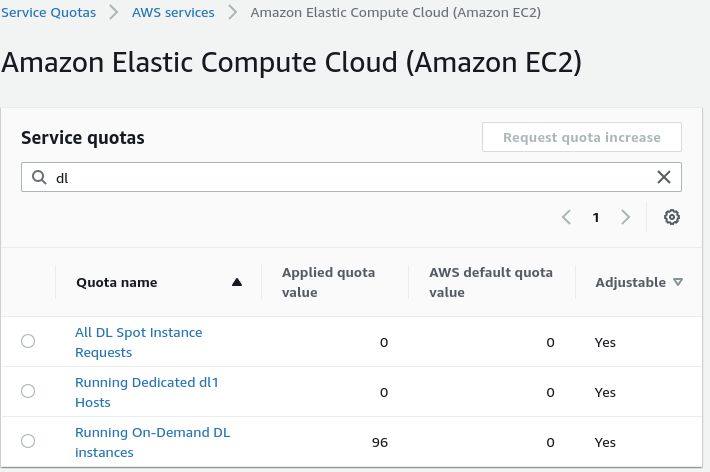The image size is (710, 472).
Task: Clear the search field with X icon
Action: 664,177
